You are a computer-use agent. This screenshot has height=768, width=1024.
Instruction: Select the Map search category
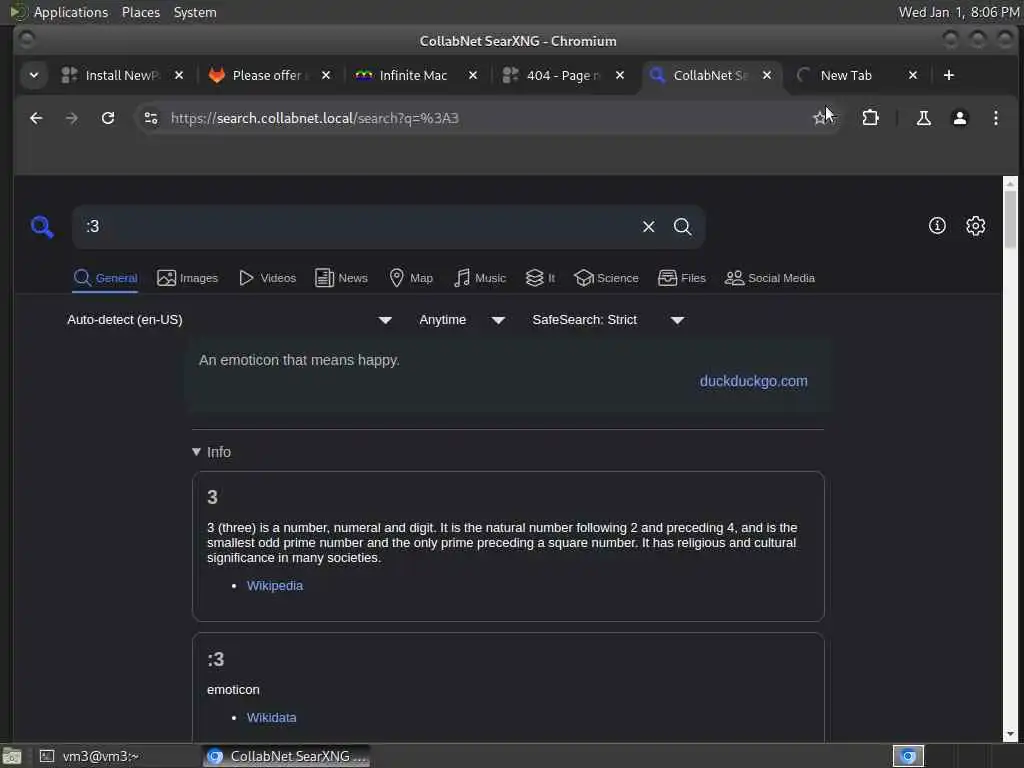click(x=411, y=278)
